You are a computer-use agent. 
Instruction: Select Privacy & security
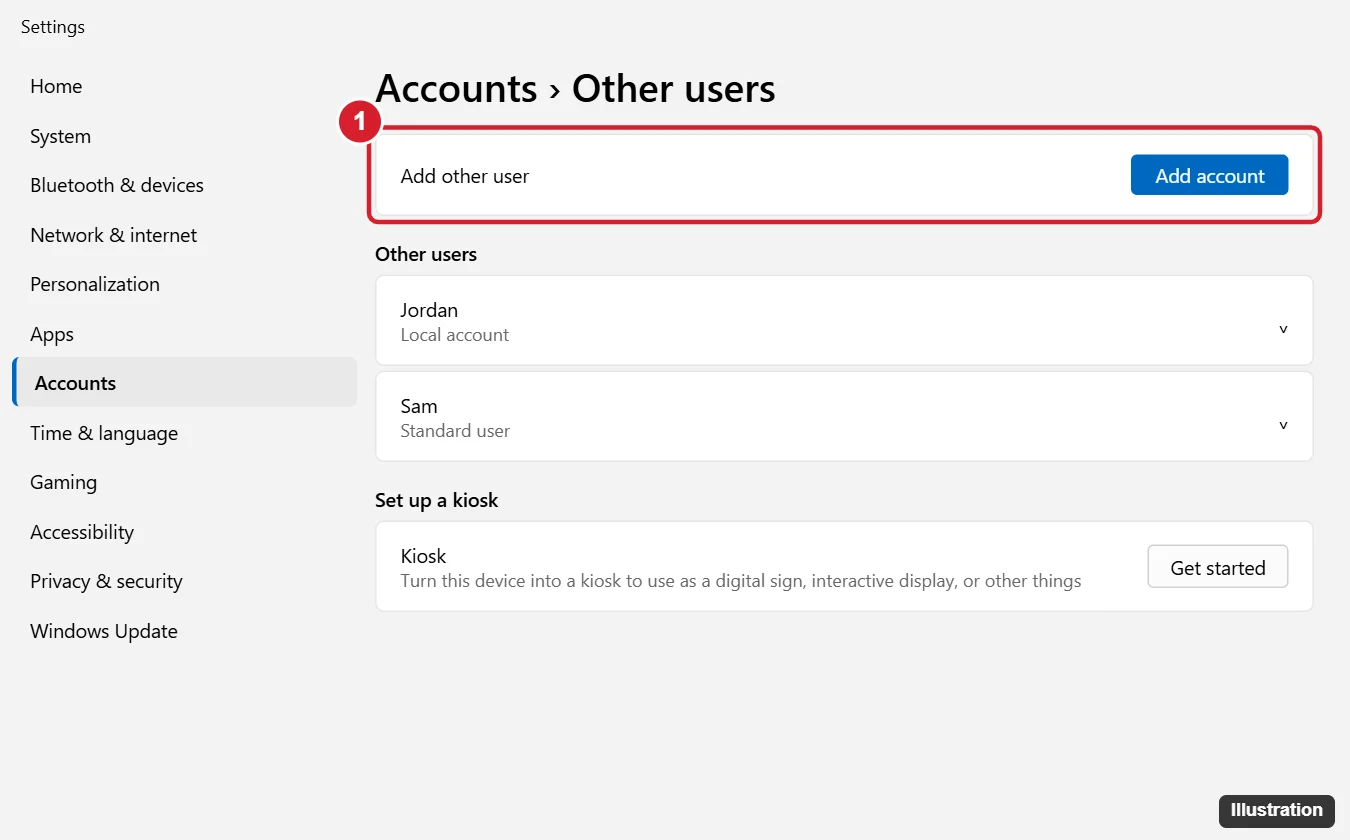point(106,581)
